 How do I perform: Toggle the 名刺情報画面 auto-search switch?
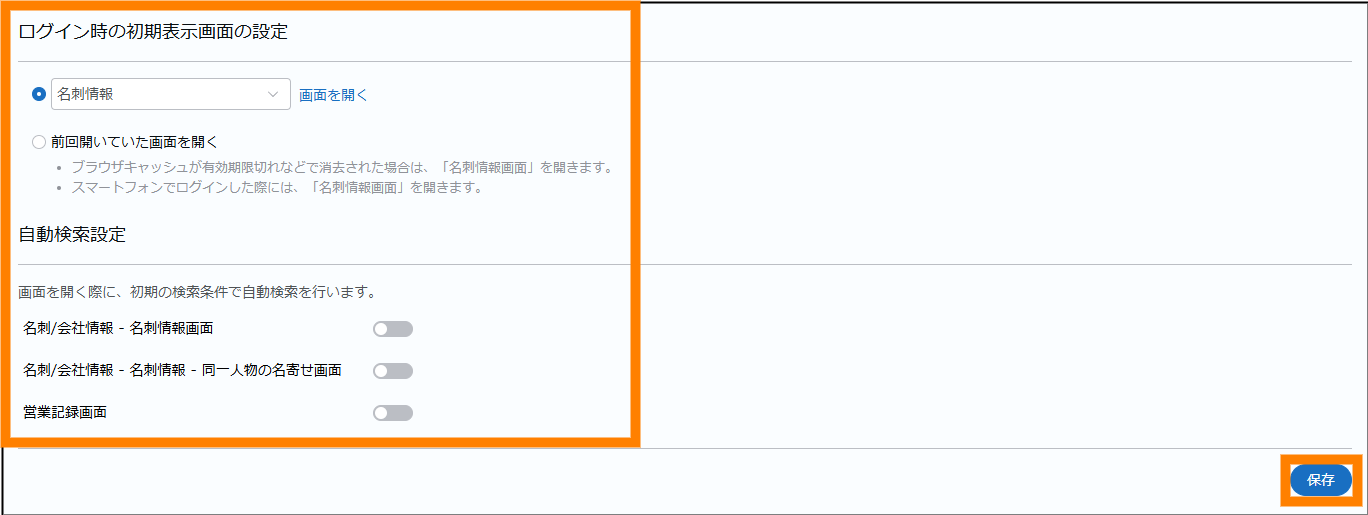(x=393, y=329)
